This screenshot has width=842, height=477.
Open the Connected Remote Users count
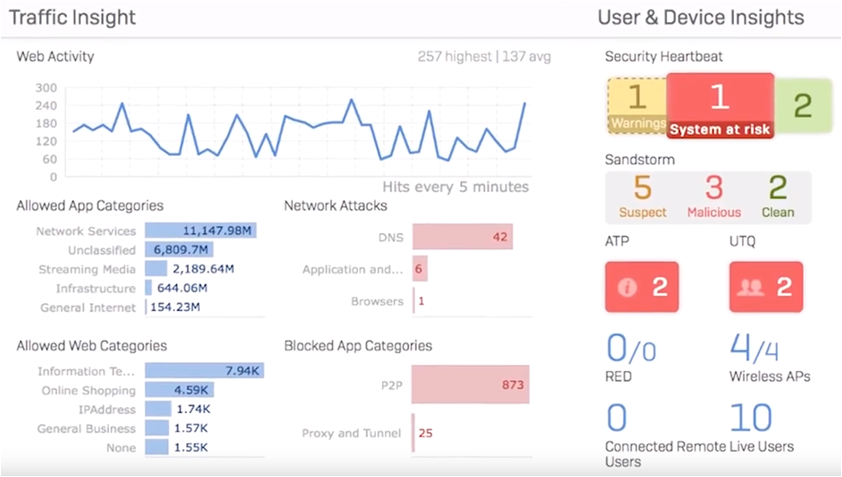tap(618, 418)
